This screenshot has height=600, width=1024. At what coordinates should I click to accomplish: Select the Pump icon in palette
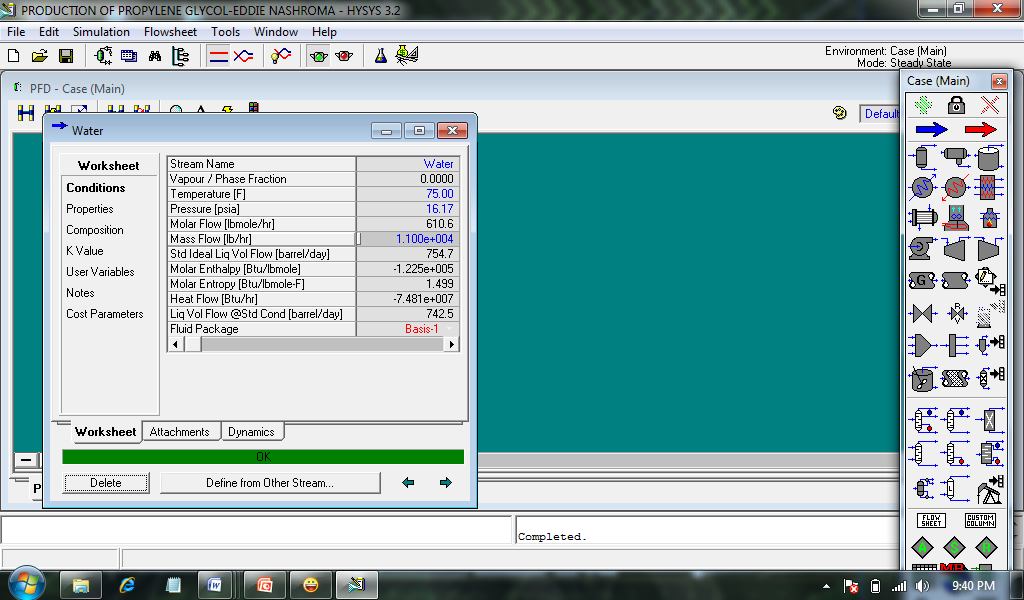pos(921,249)
